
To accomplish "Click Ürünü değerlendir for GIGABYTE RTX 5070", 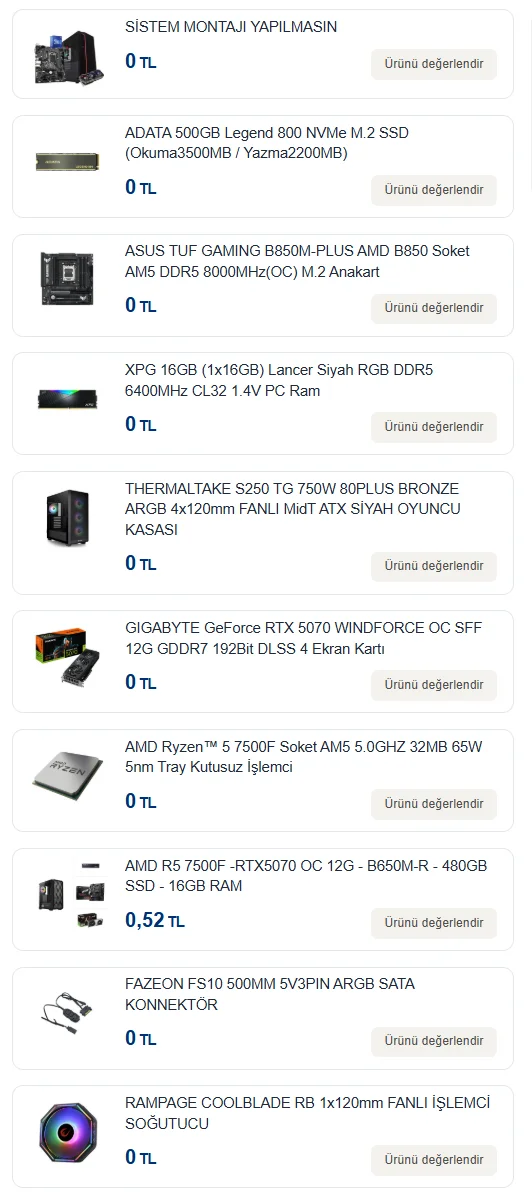I will tap(434, 685).
